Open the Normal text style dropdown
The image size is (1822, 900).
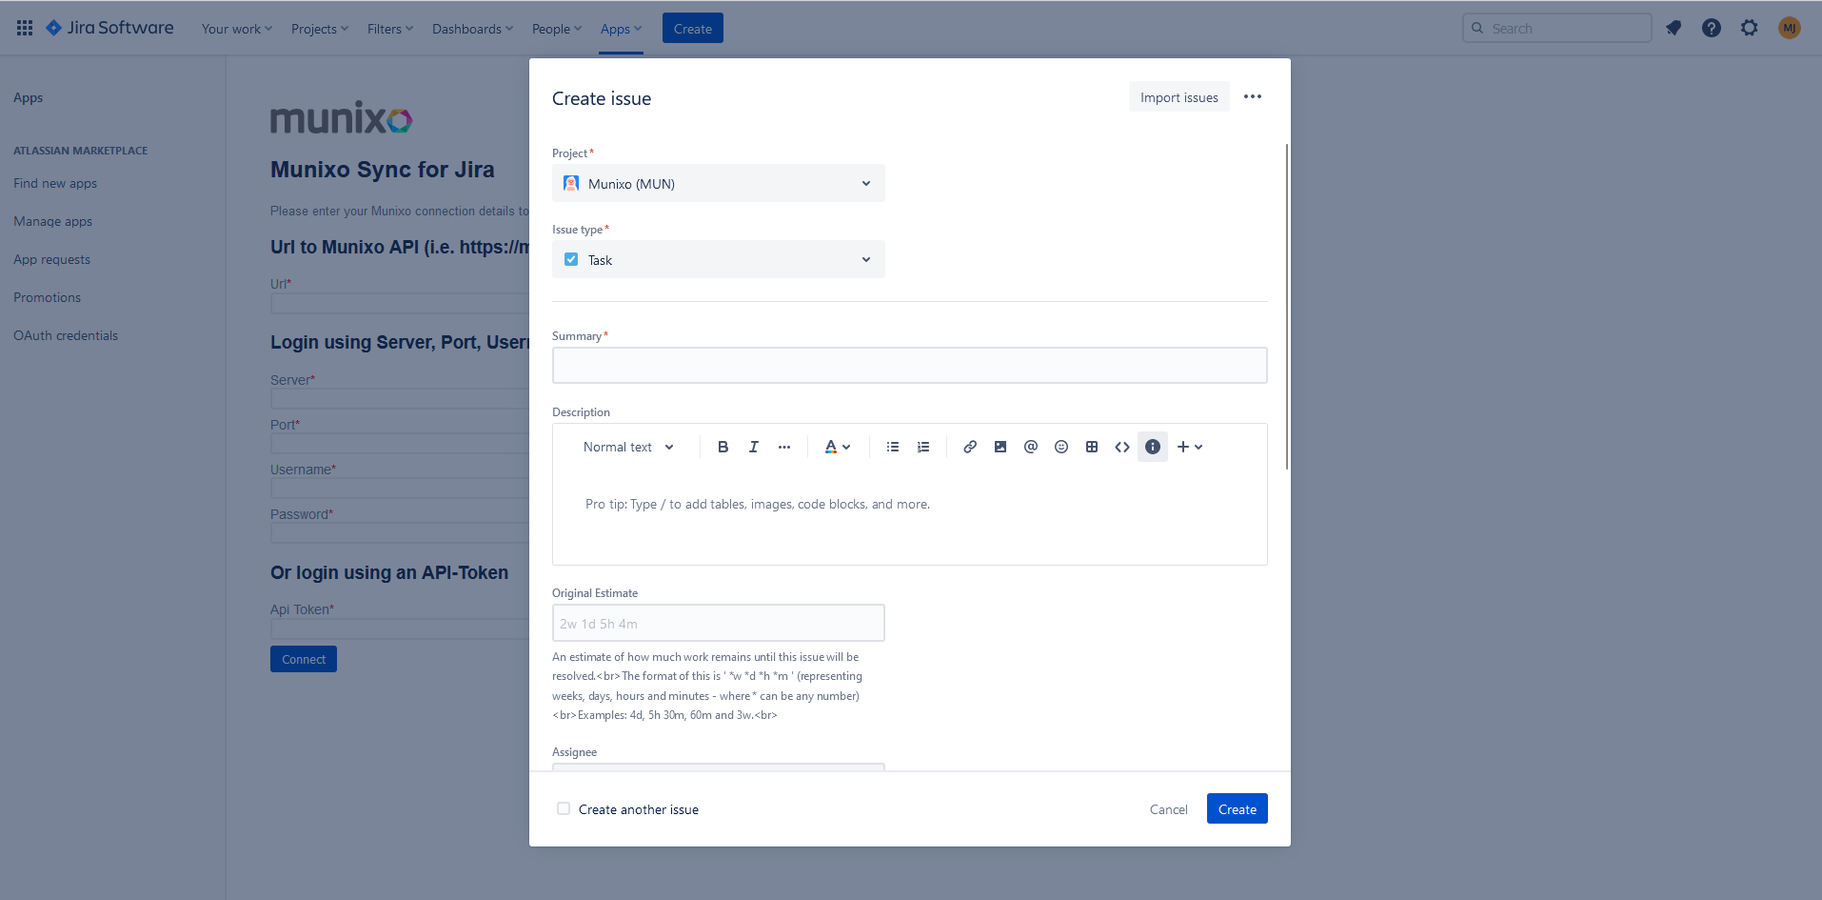point(629,447)
